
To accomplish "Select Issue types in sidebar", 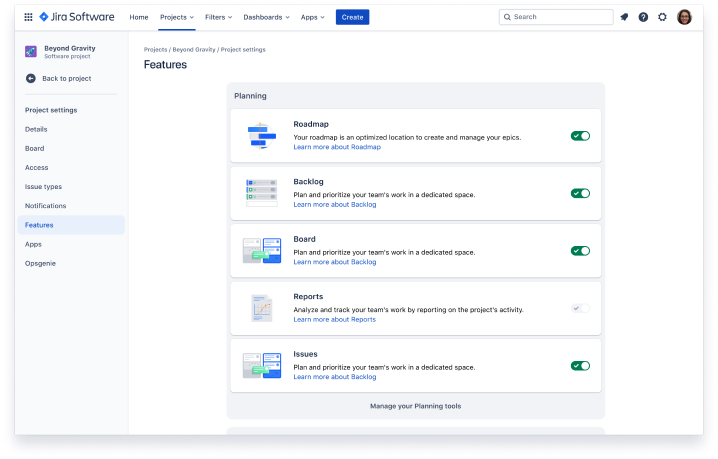I will point(43,187).
